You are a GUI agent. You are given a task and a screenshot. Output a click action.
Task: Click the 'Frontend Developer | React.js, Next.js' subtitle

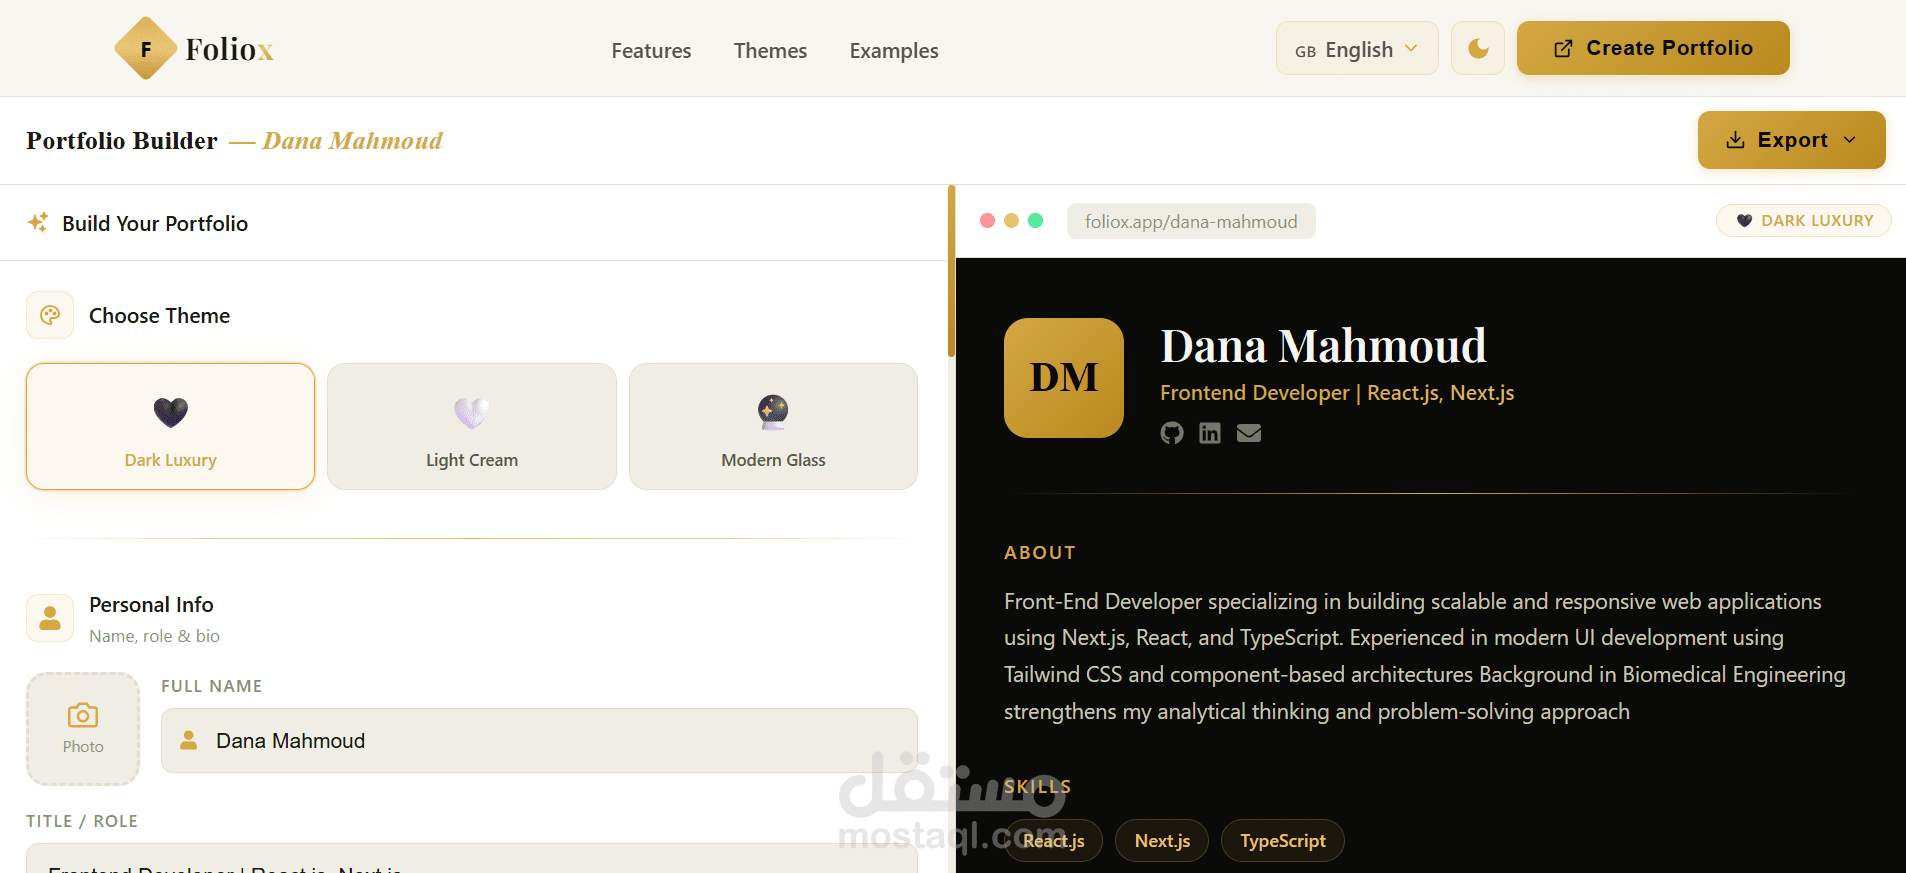coord(1337,393)
